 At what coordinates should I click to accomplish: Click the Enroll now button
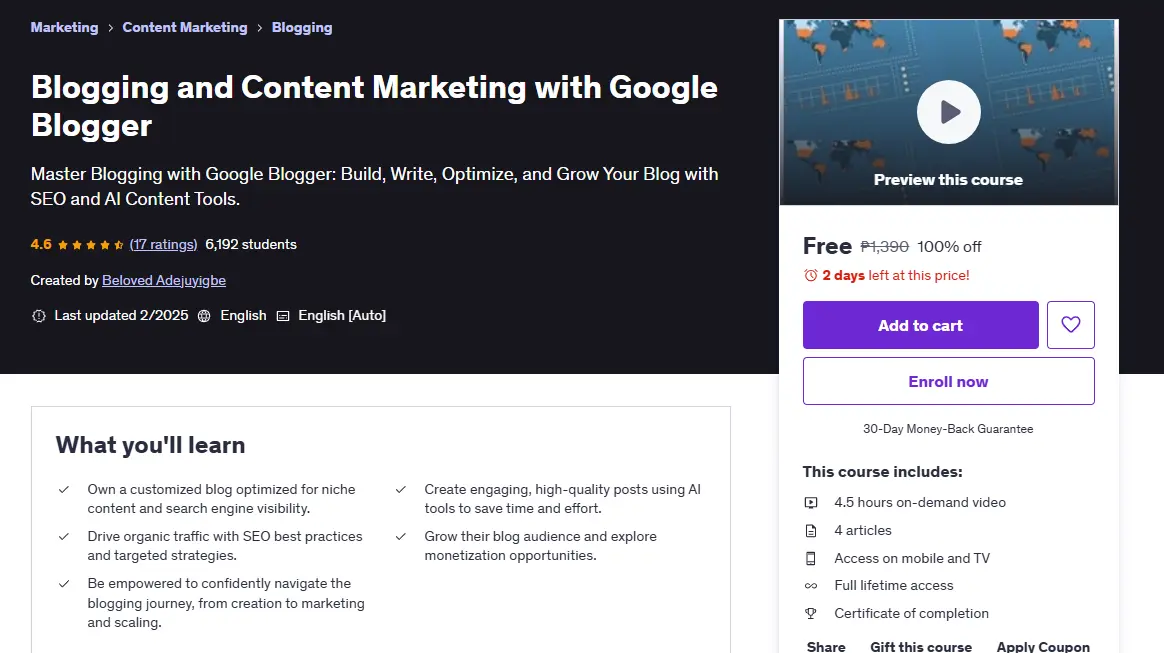point(949,381)
